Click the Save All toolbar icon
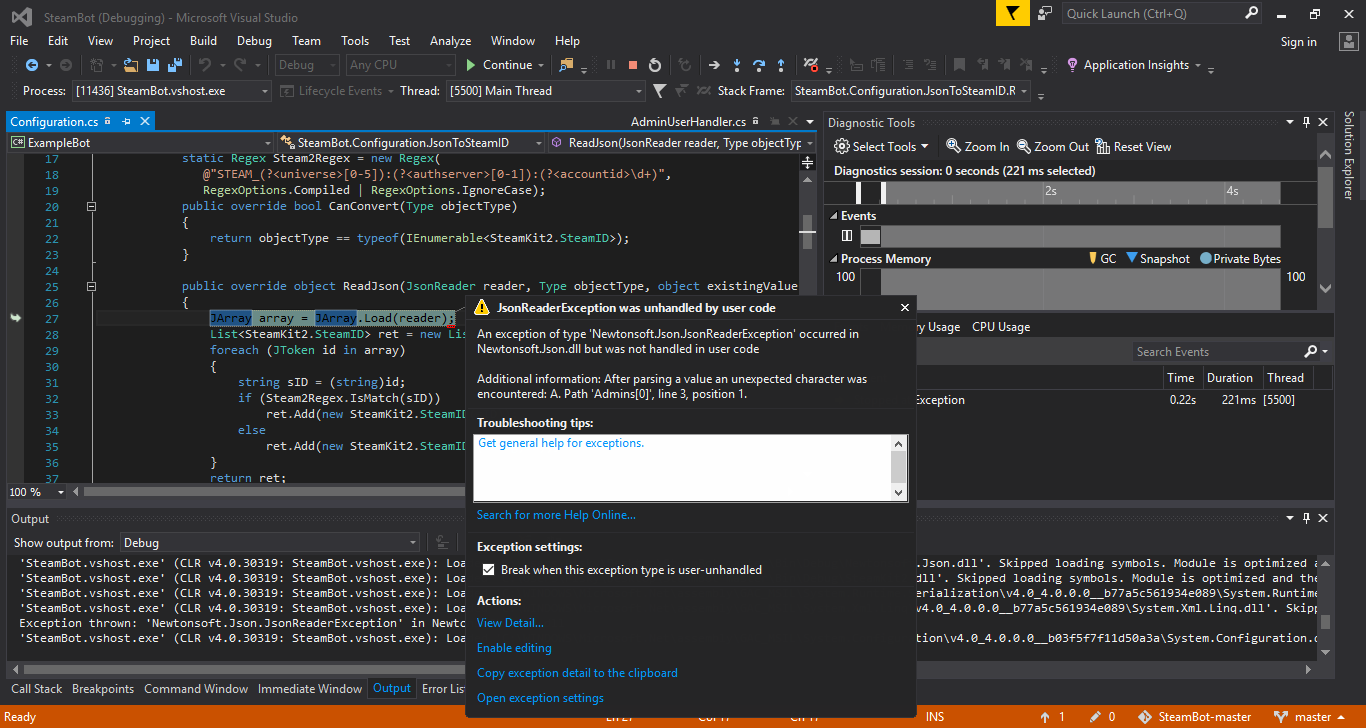 (x=175, y=65)
